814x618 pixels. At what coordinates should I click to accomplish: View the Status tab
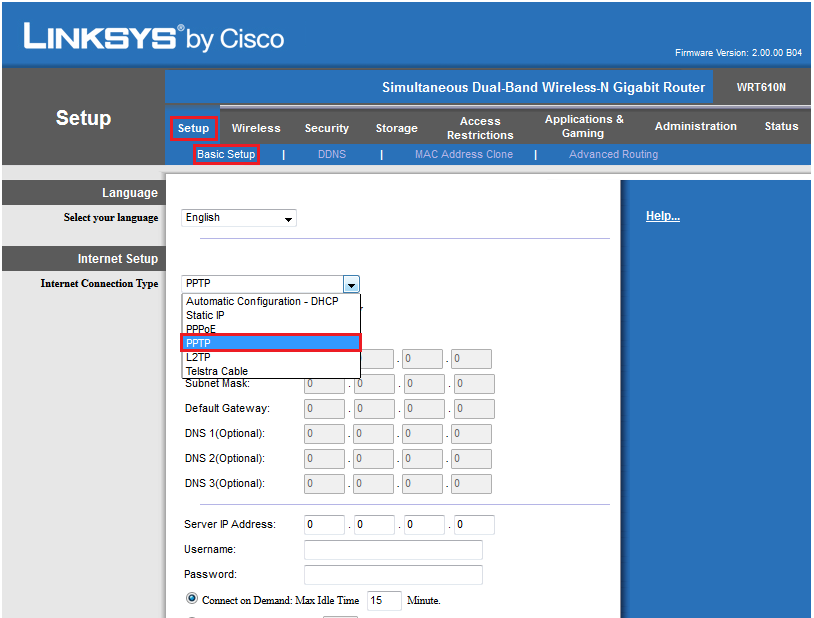(781, 126)
